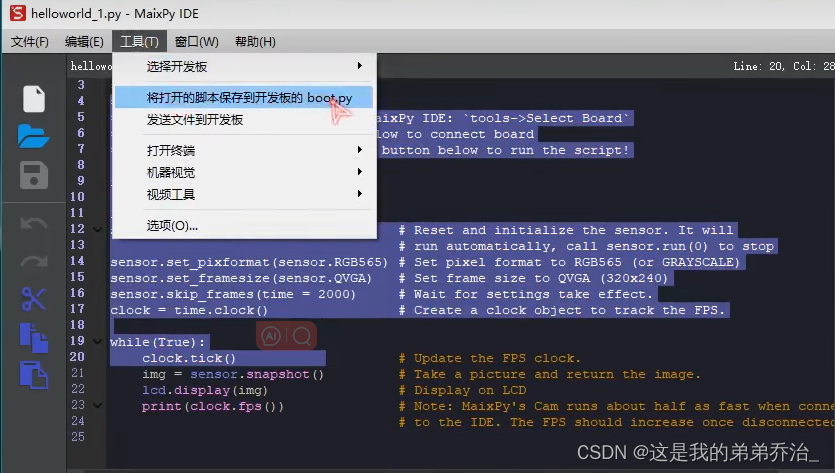The image size is (835, 473).
Task: Click '# Update the FPS clock.' comment
Action: (x=489, y=358)
